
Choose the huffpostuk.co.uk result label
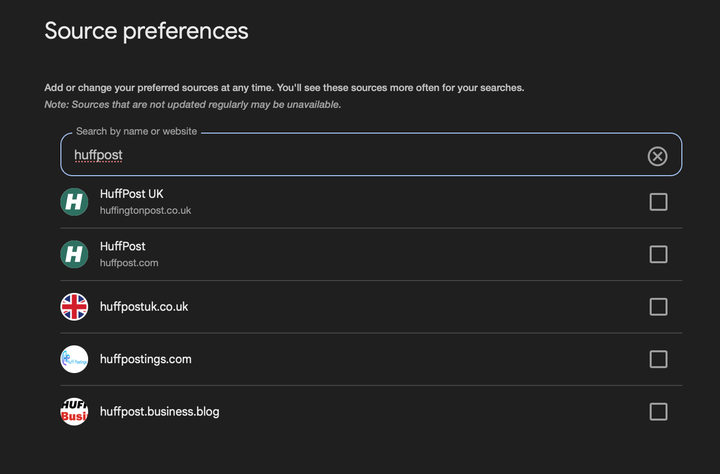144,307
